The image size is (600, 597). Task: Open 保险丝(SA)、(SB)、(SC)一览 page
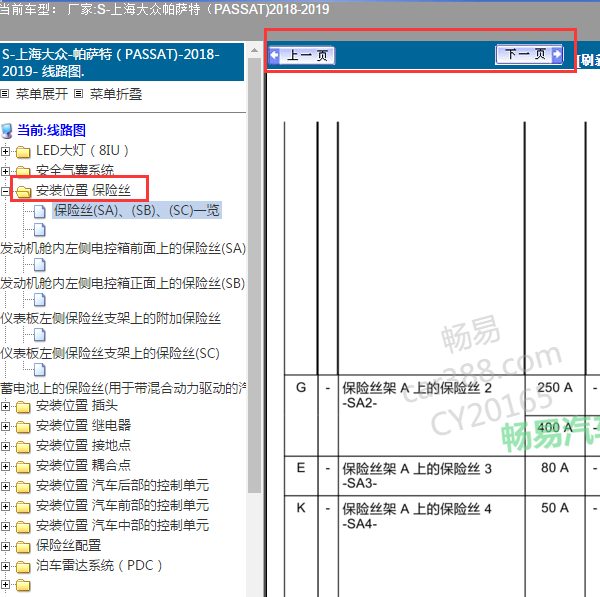[x=137, y=210]
